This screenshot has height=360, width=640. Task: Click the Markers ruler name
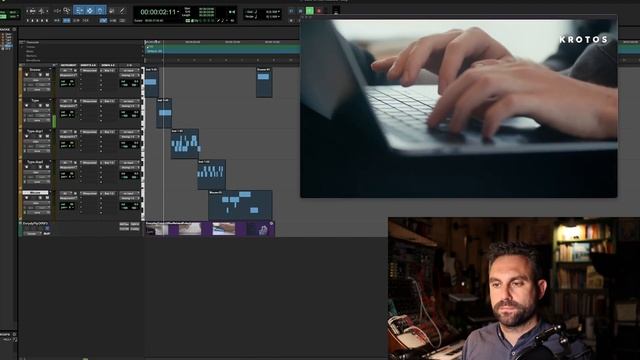32,56
